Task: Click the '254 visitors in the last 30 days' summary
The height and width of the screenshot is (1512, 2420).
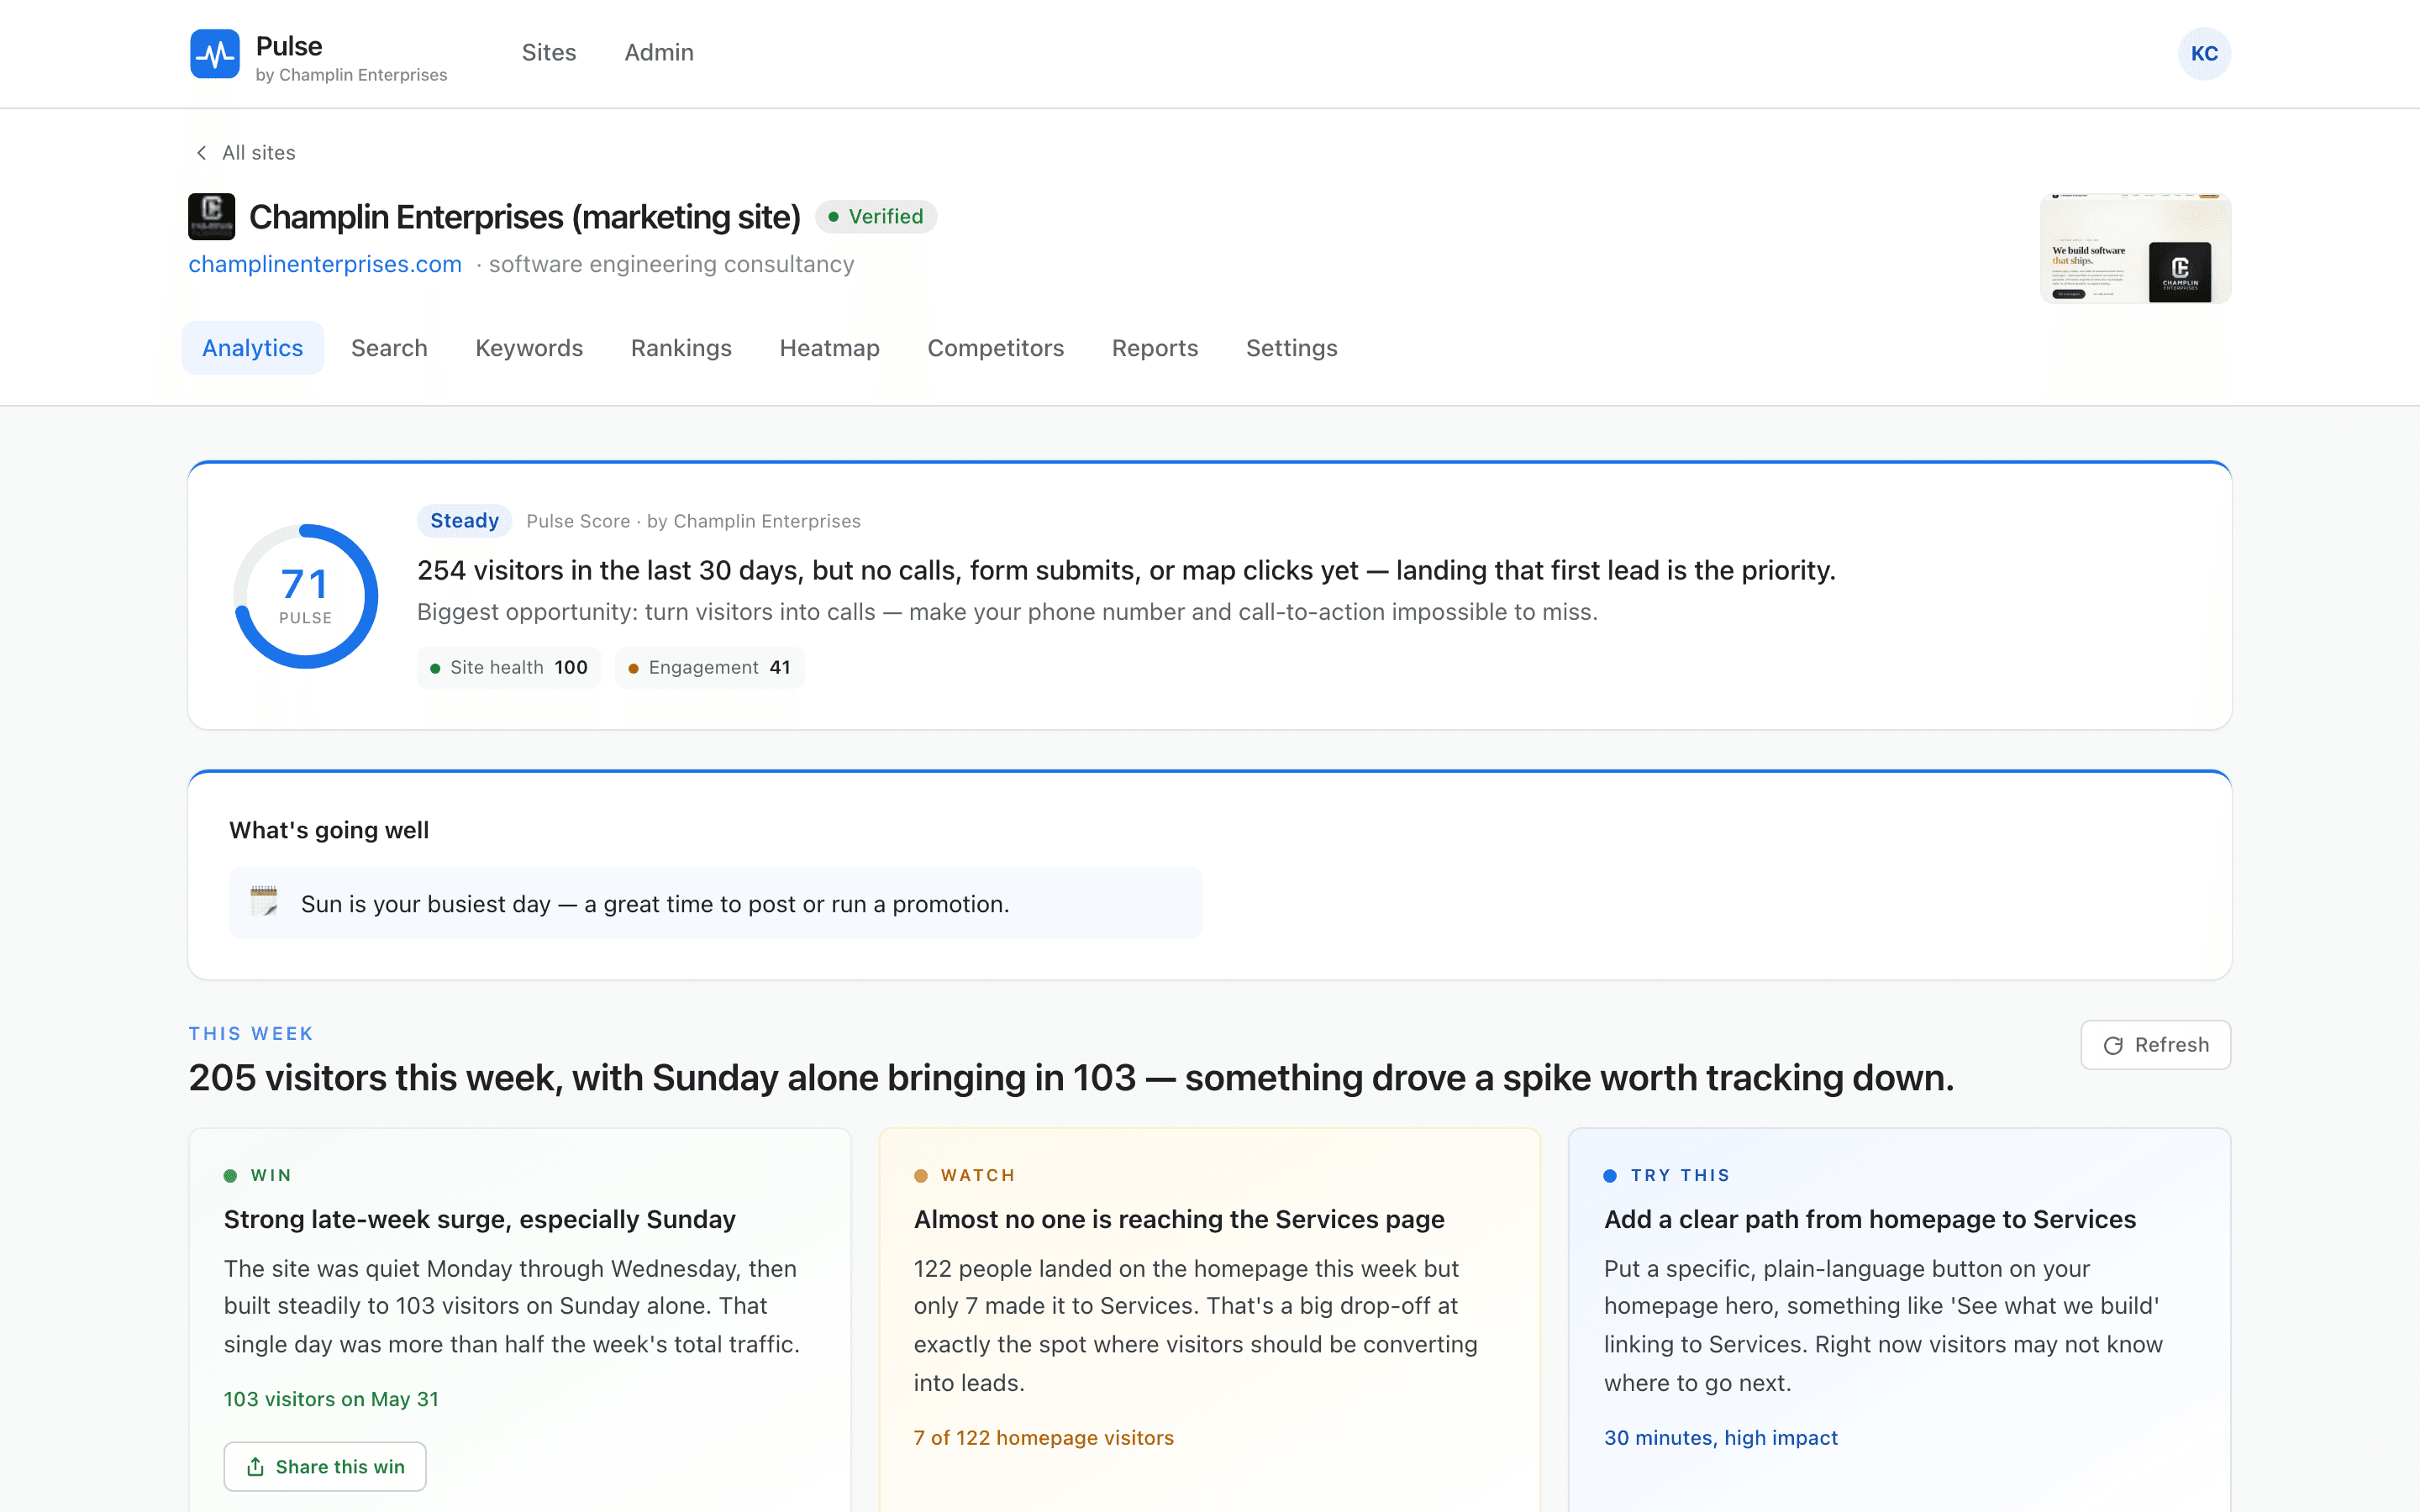Action: (1126, 570)
